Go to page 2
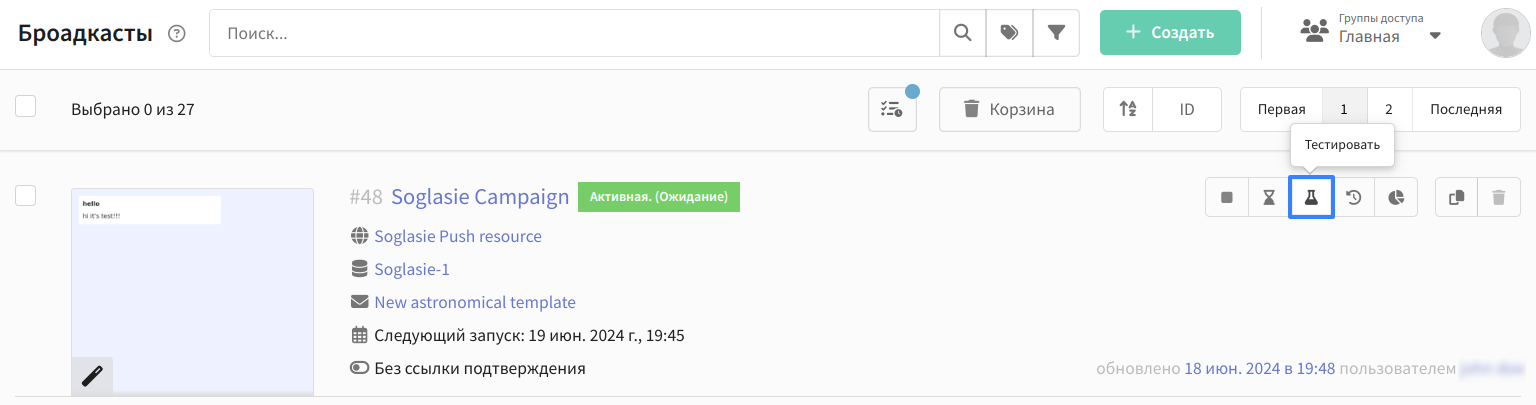The image size is (1536, 405). click(1389, 109)
